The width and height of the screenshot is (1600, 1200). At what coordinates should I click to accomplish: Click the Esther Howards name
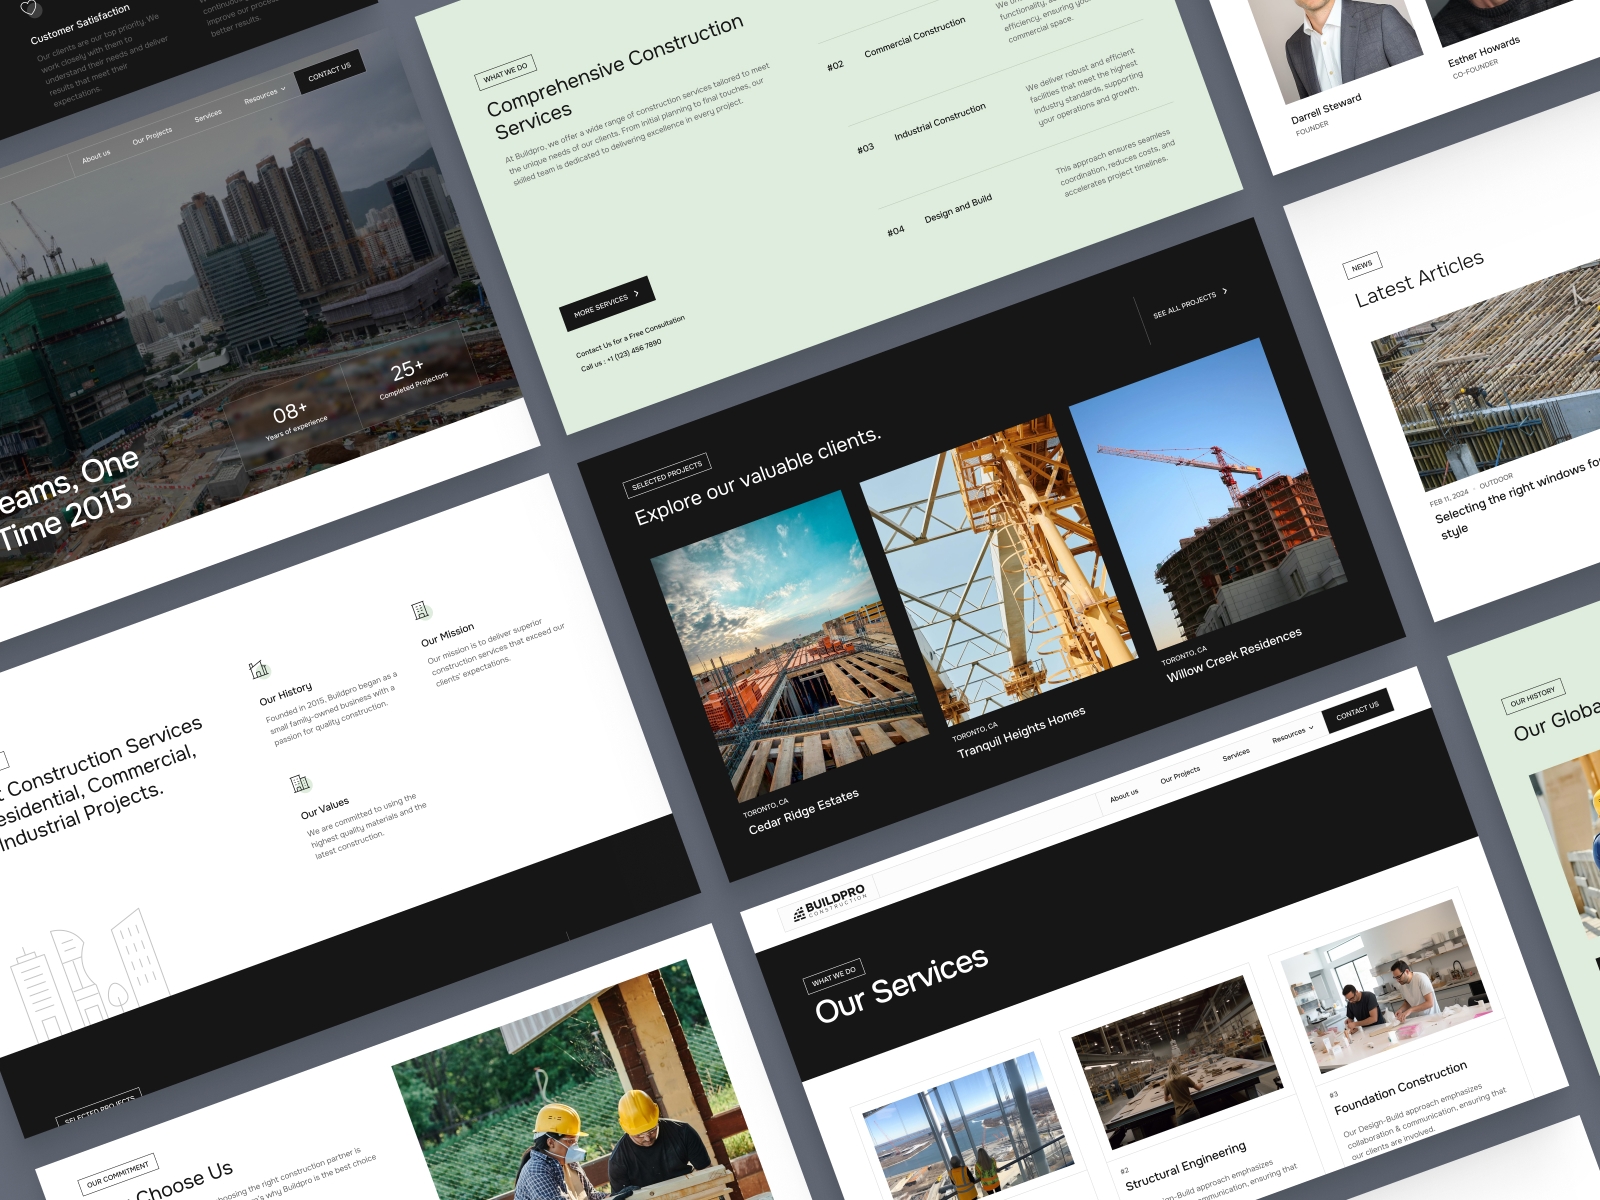click(x=1484, y=51)
